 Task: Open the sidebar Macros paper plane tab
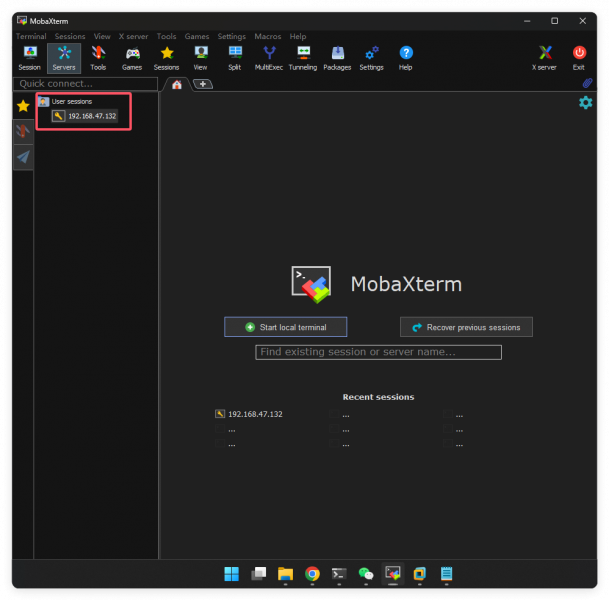[23, 157]
